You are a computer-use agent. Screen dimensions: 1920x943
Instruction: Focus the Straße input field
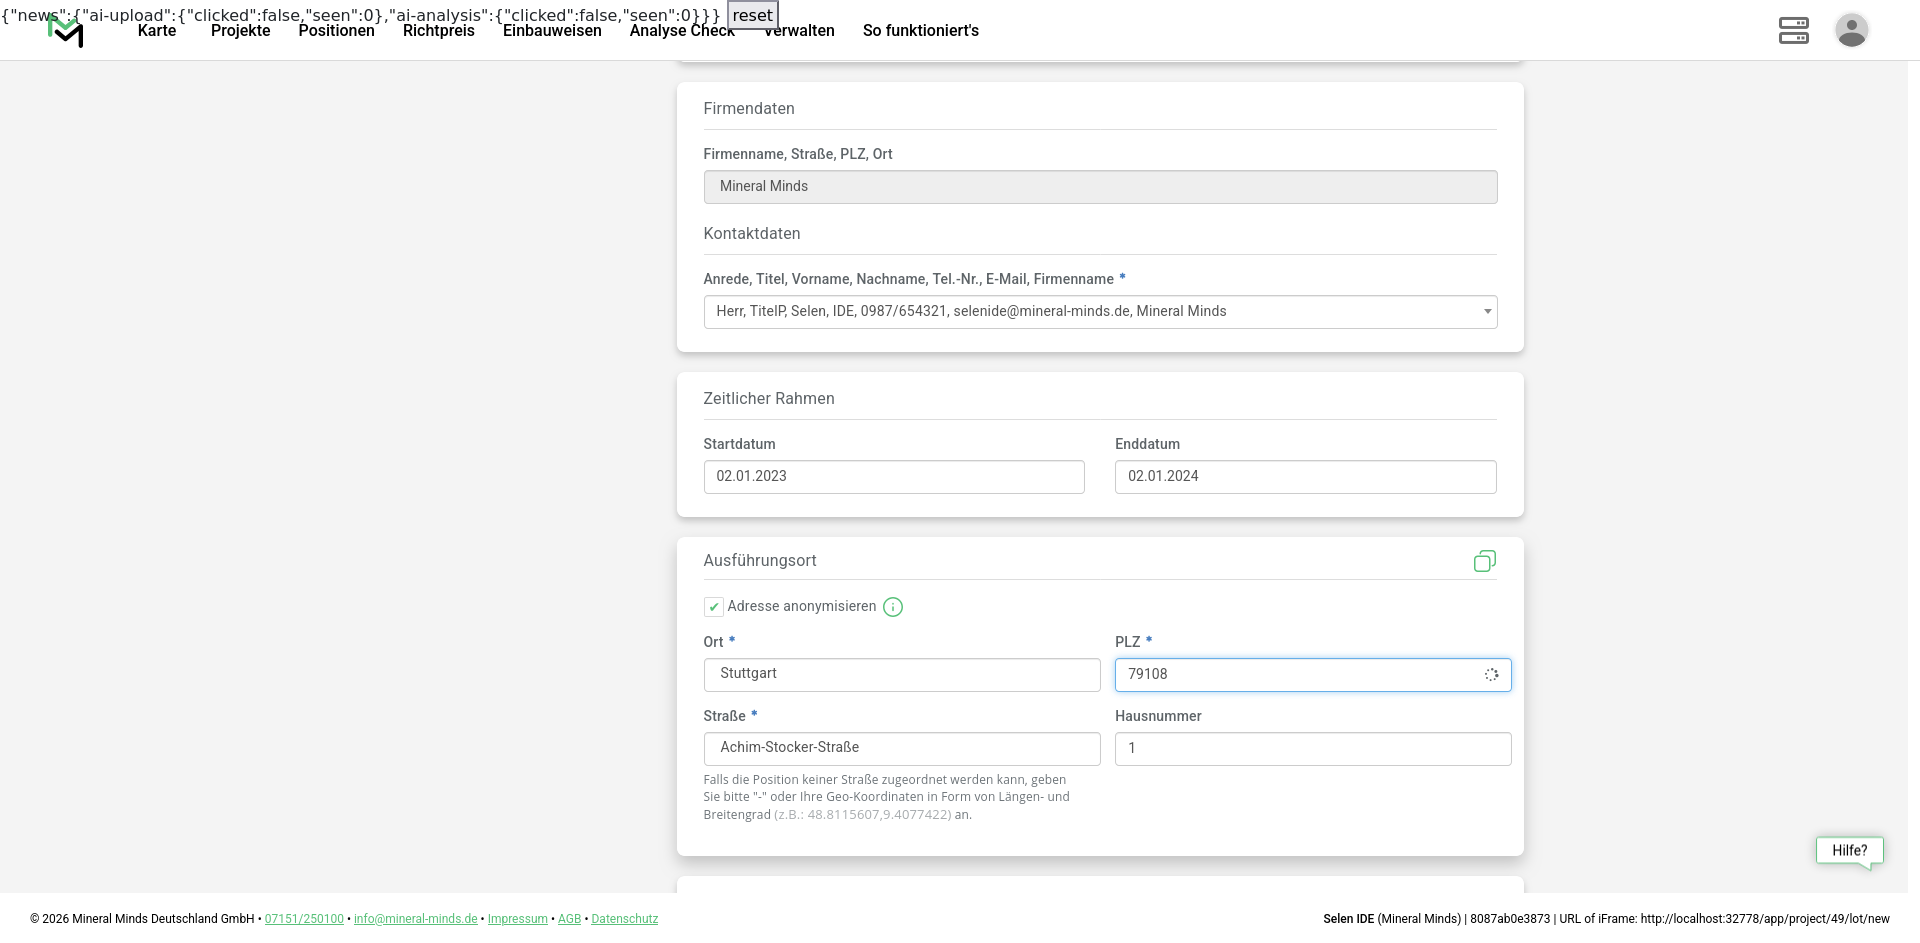[901, 749]
